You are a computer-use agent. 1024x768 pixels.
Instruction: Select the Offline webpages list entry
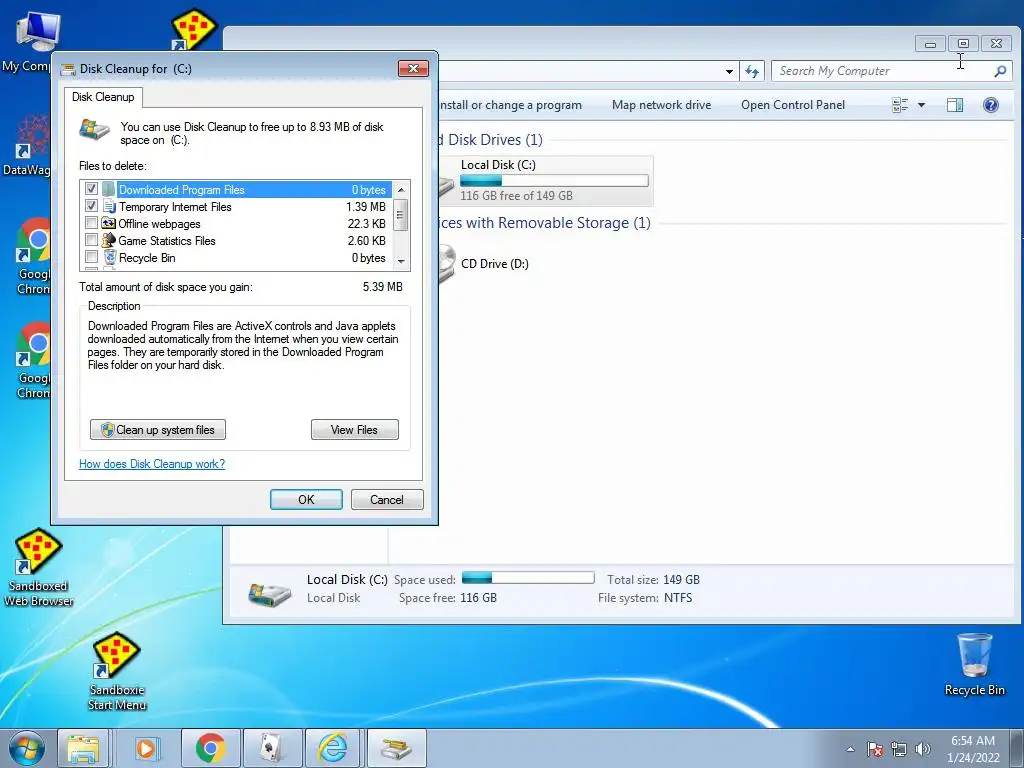click(236, 223)
